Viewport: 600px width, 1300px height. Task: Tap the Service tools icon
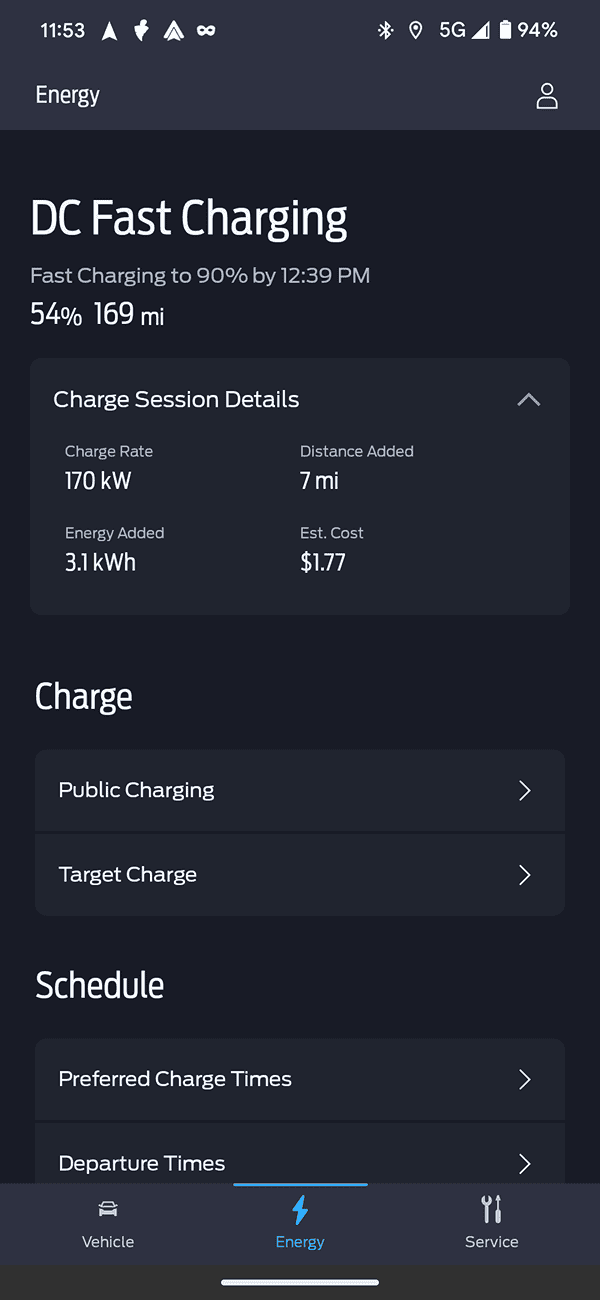[x=491, y=1208]
